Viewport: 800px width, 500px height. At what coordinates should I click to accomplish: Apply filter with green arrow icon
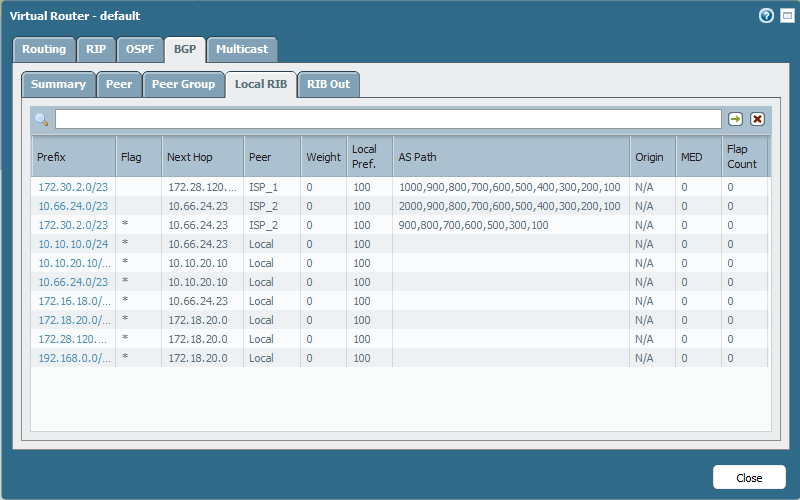coord(735,119)
